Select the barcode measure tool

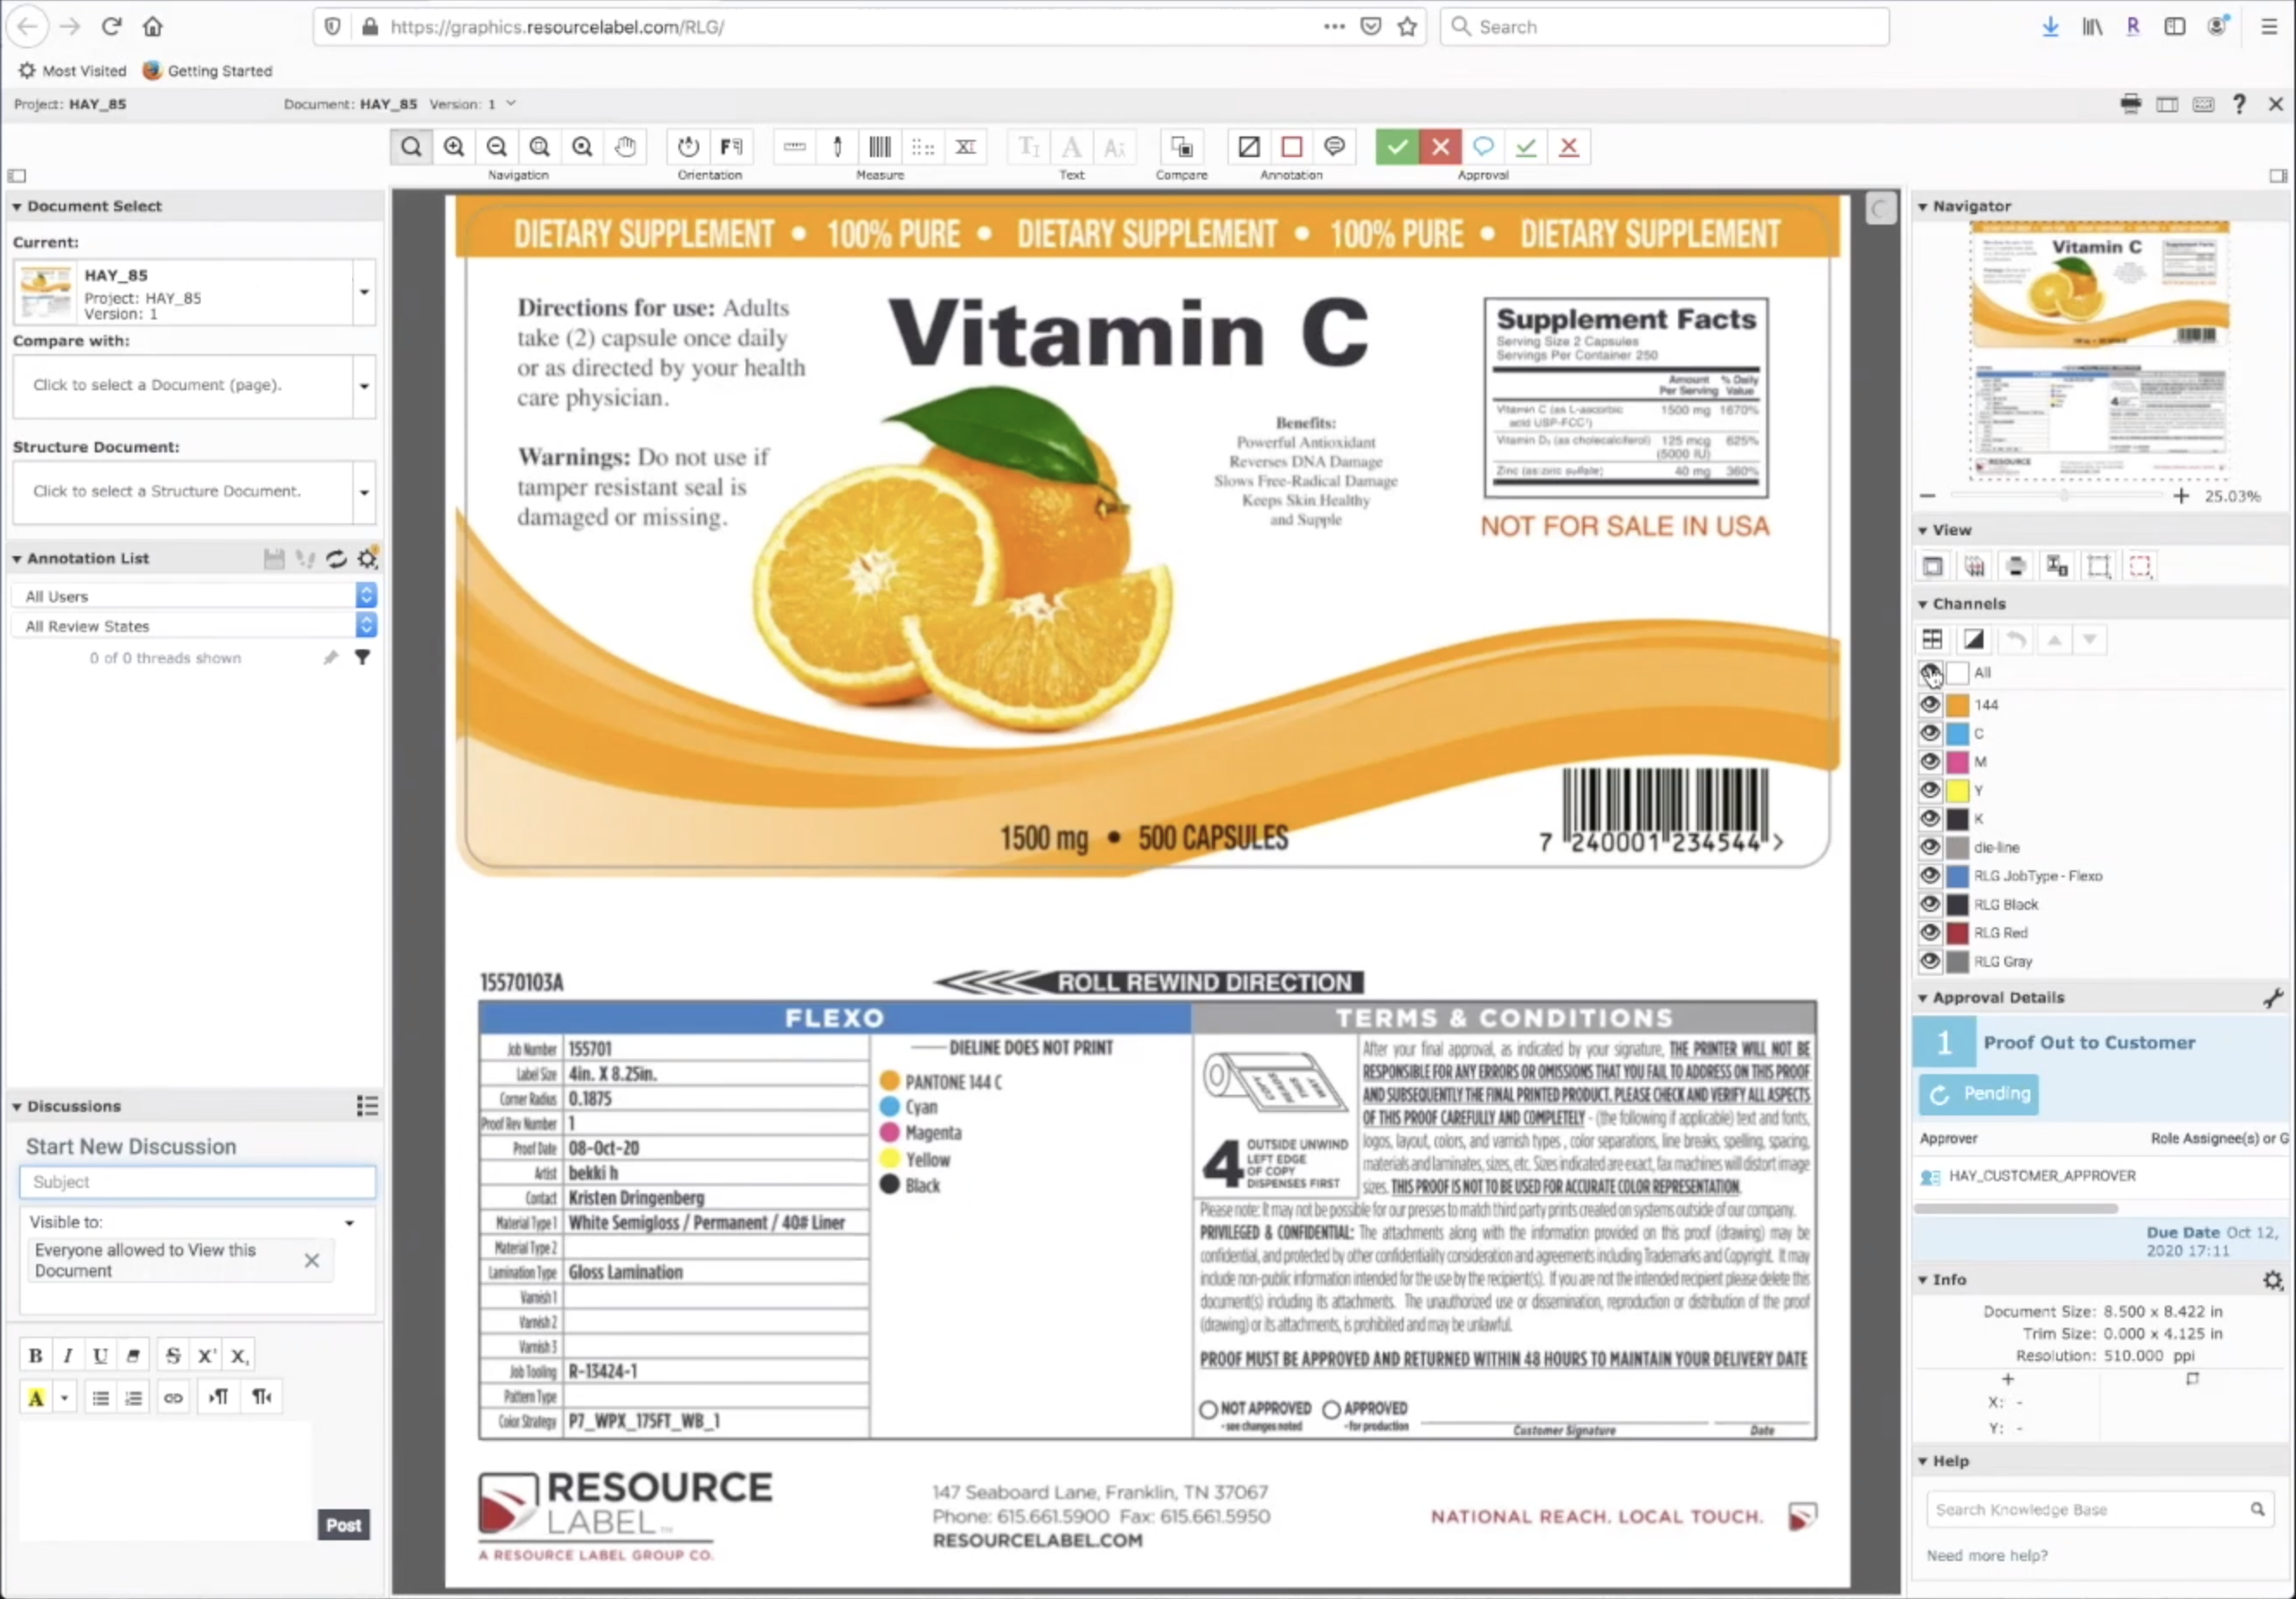(880, 148)
